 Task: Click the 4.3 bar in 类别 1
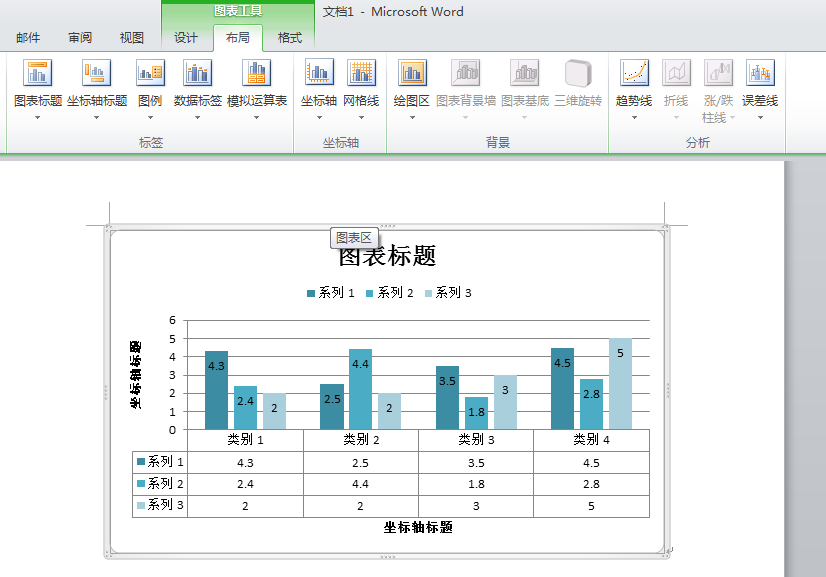point(217,390)
